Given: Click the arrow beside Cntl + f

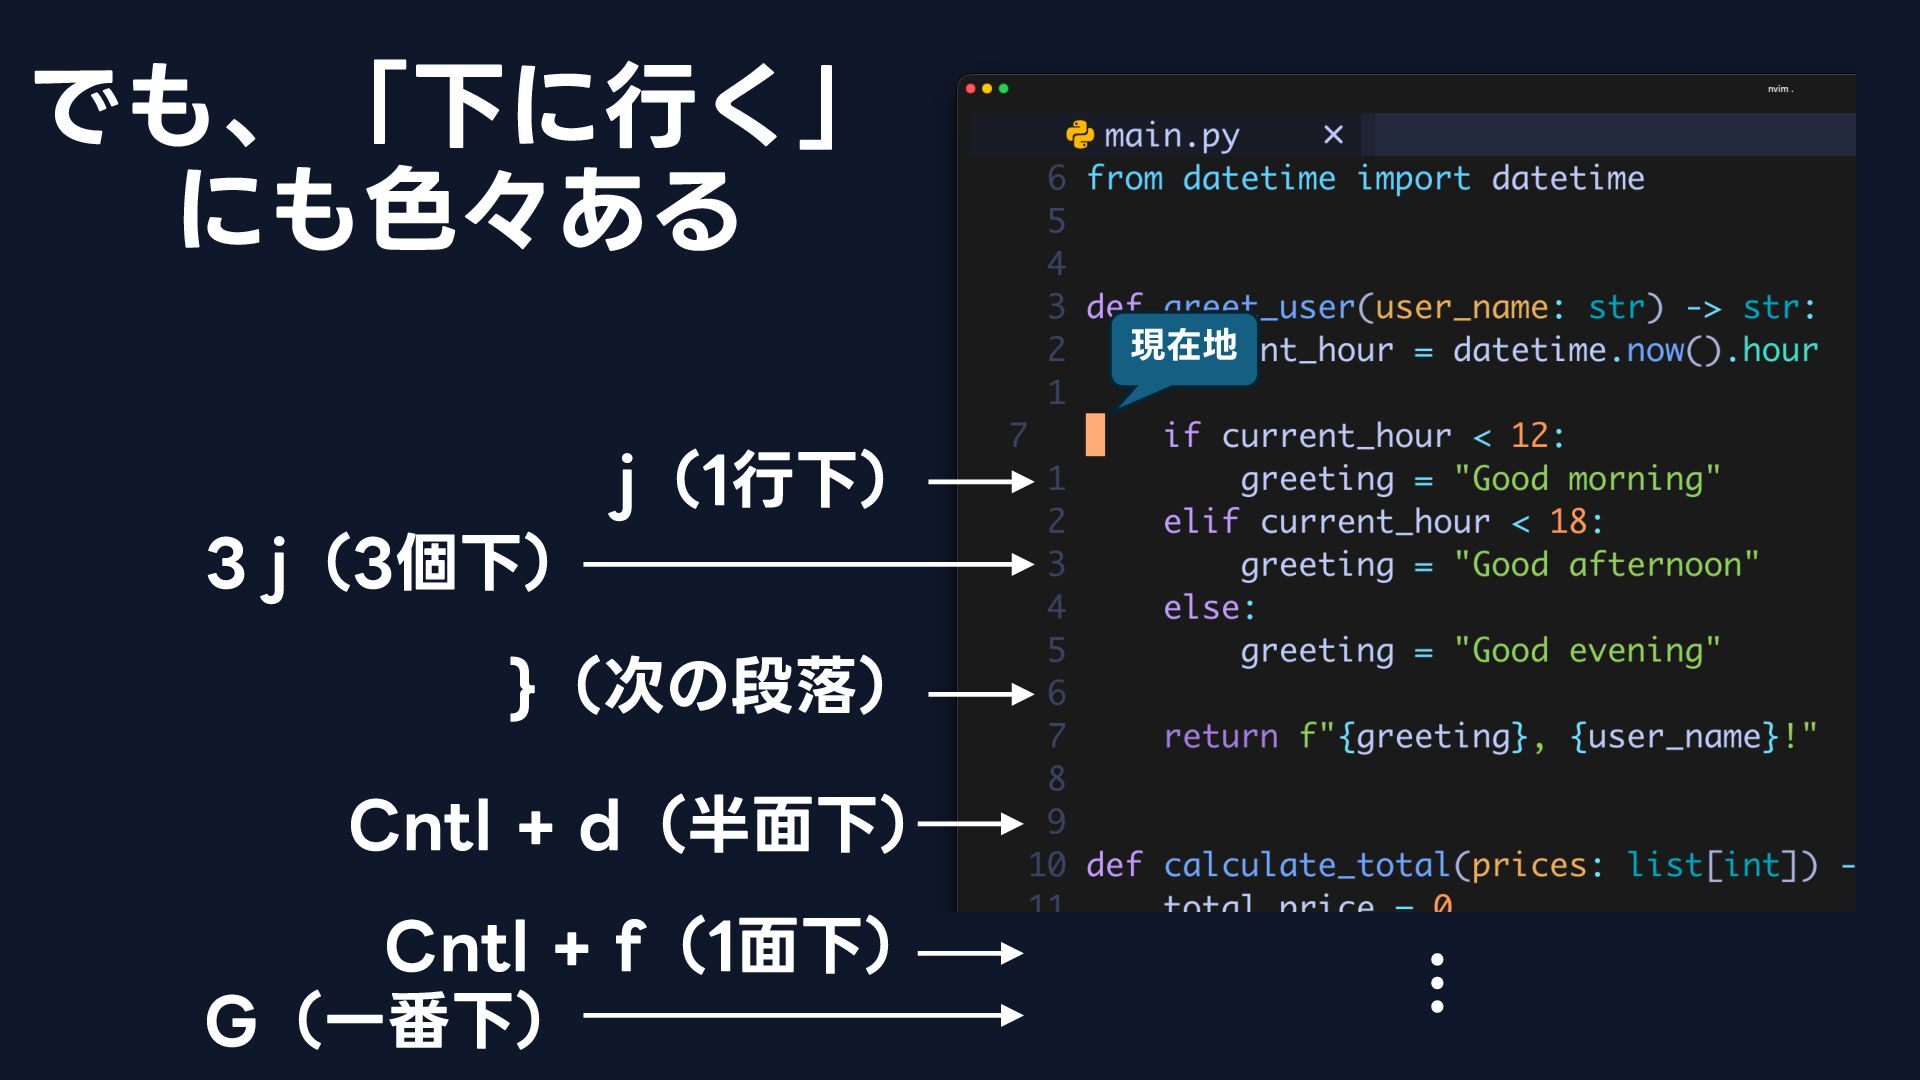Looking at the screenshot, I should tap(970, 953).
